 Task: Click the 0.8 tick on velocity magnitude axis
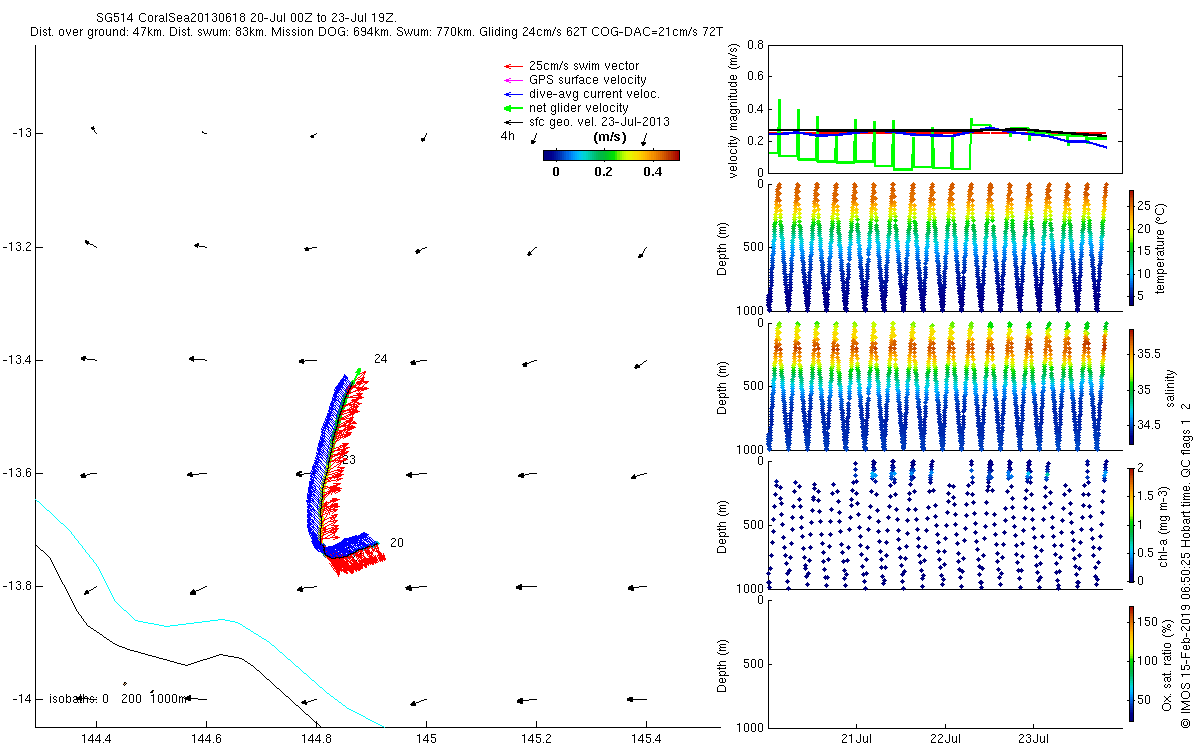pos(756,46)
